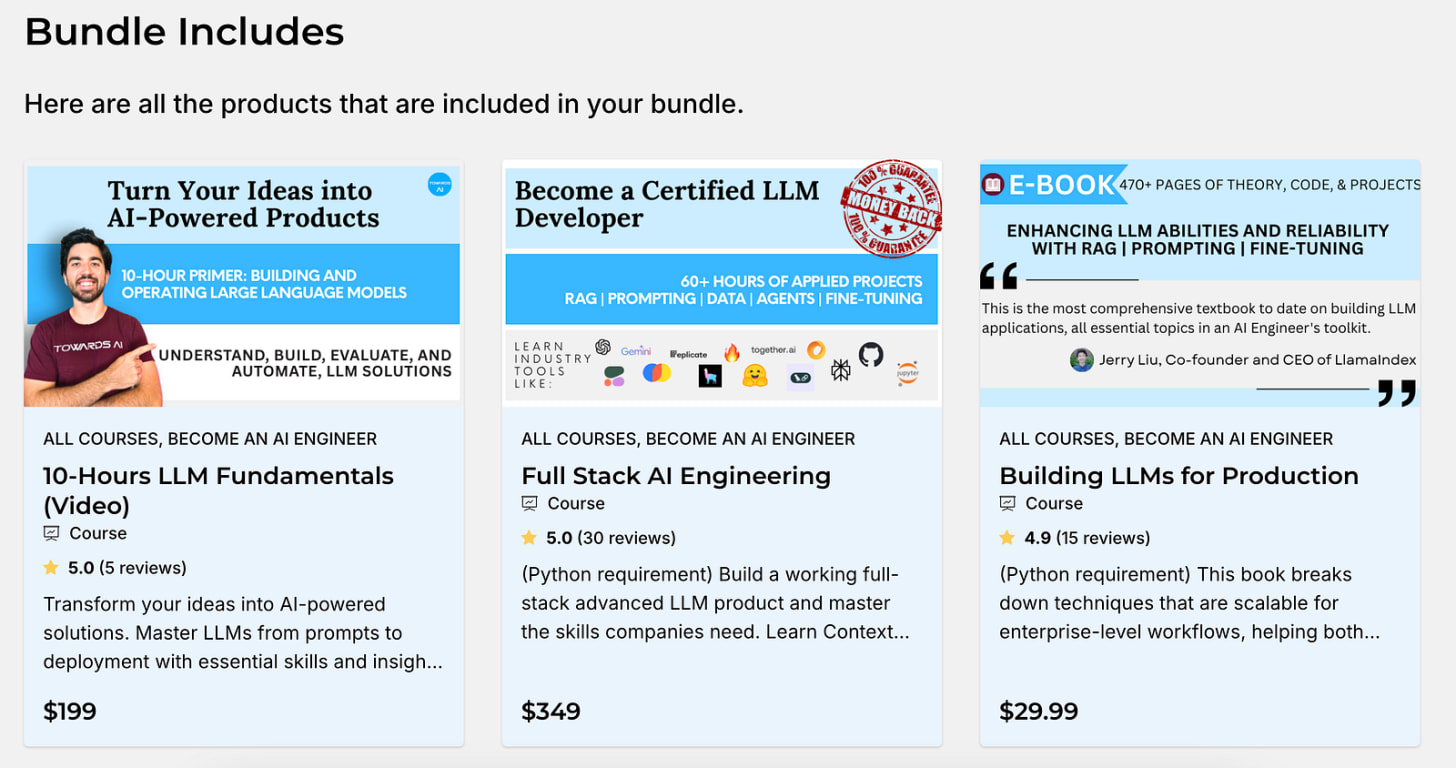Click the GitHub octocat logo

(871, 354)
